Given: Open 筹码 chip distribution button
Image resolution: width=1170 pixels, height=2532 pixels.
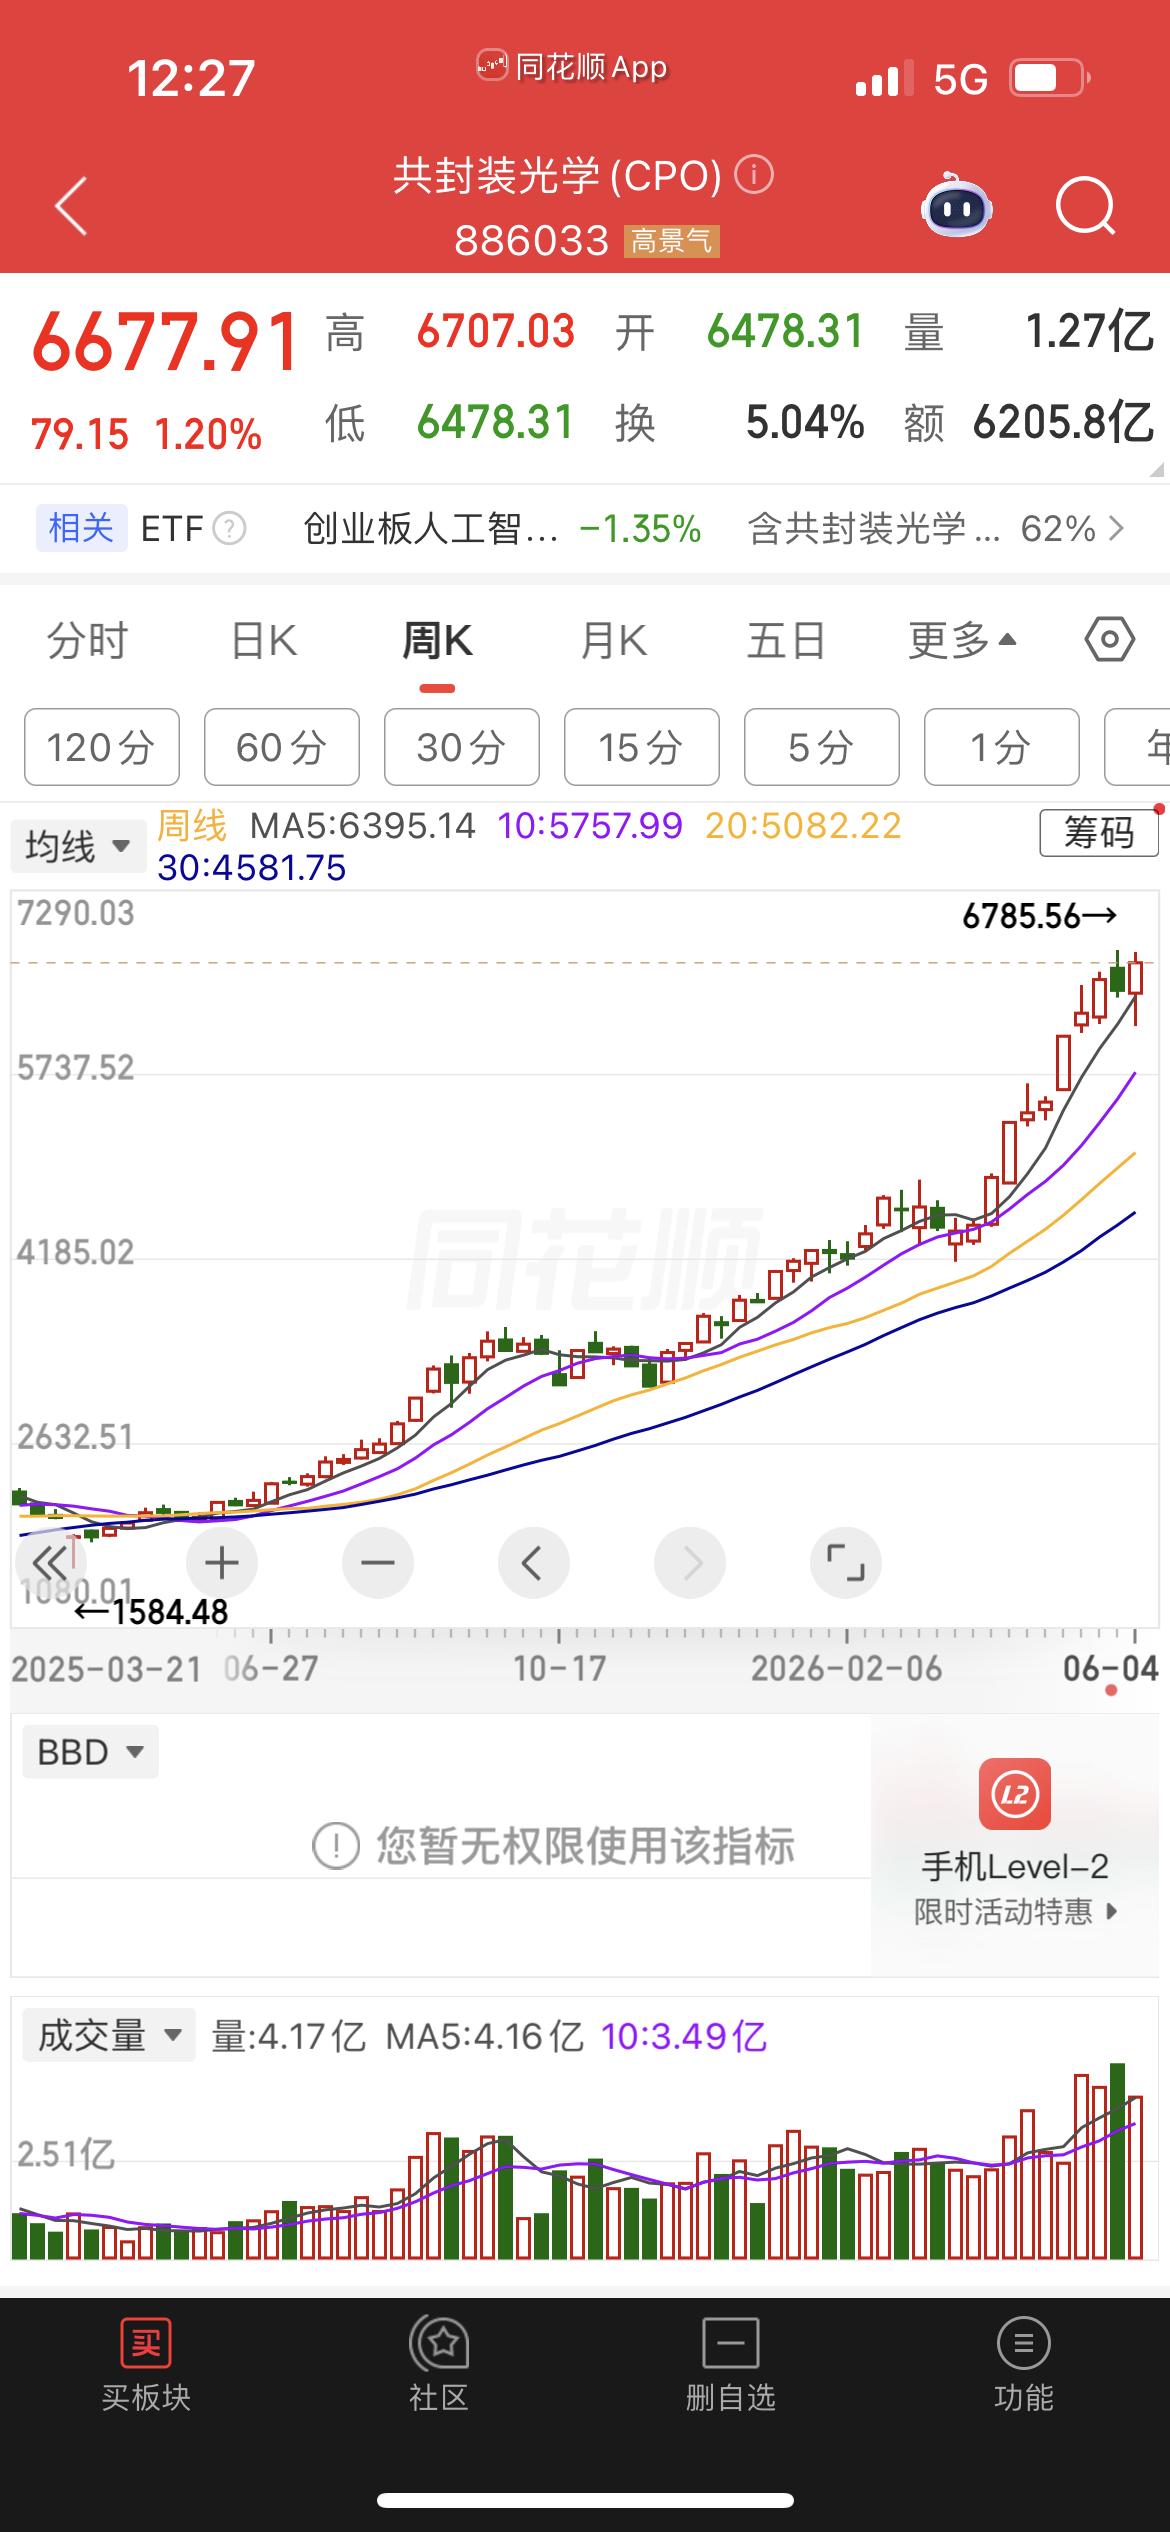Looking at the screenshot, I should coord(1099,832).
